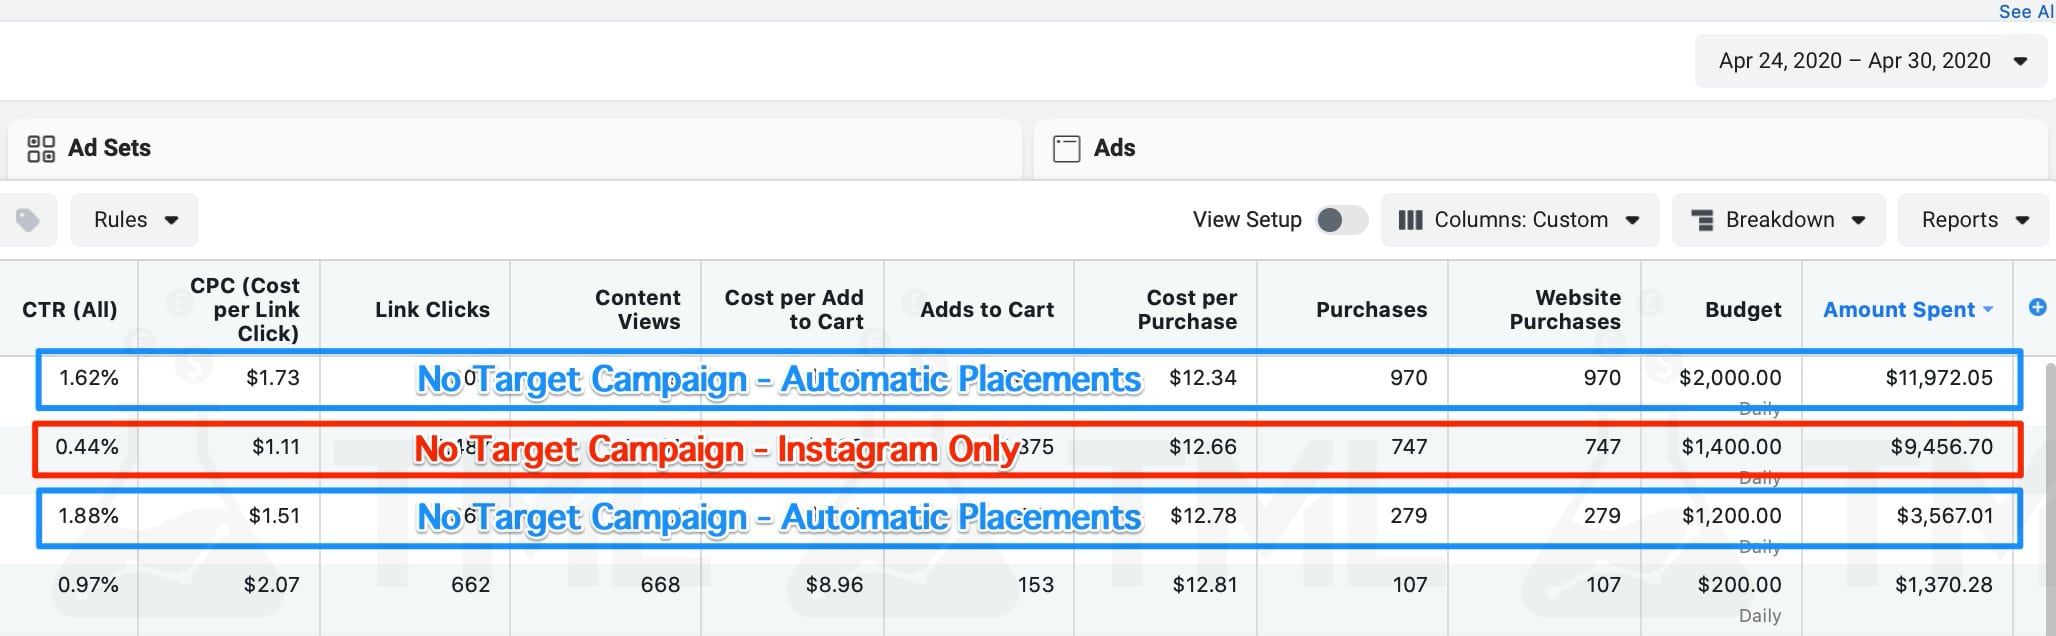
Task: Switch to the Ads tab
Action: (1114, 149)
